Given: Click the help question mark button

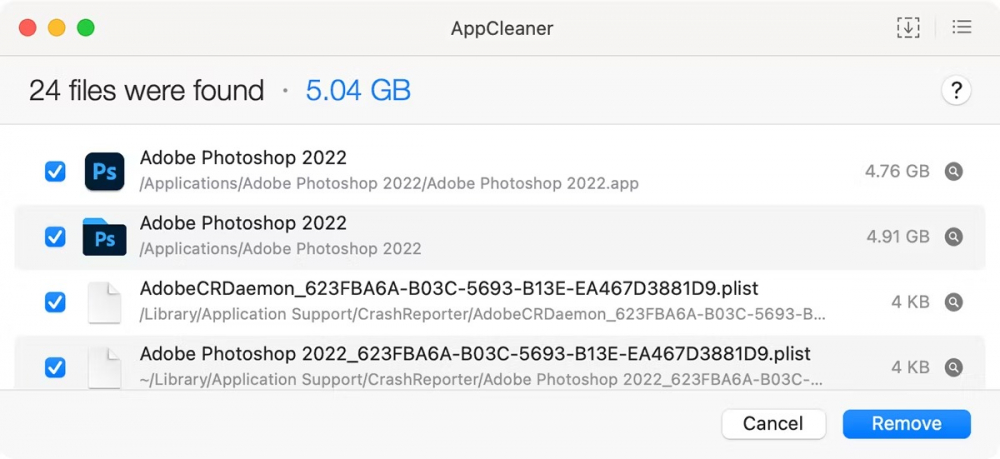Looking at the screenshot, I should coord(956,91).
